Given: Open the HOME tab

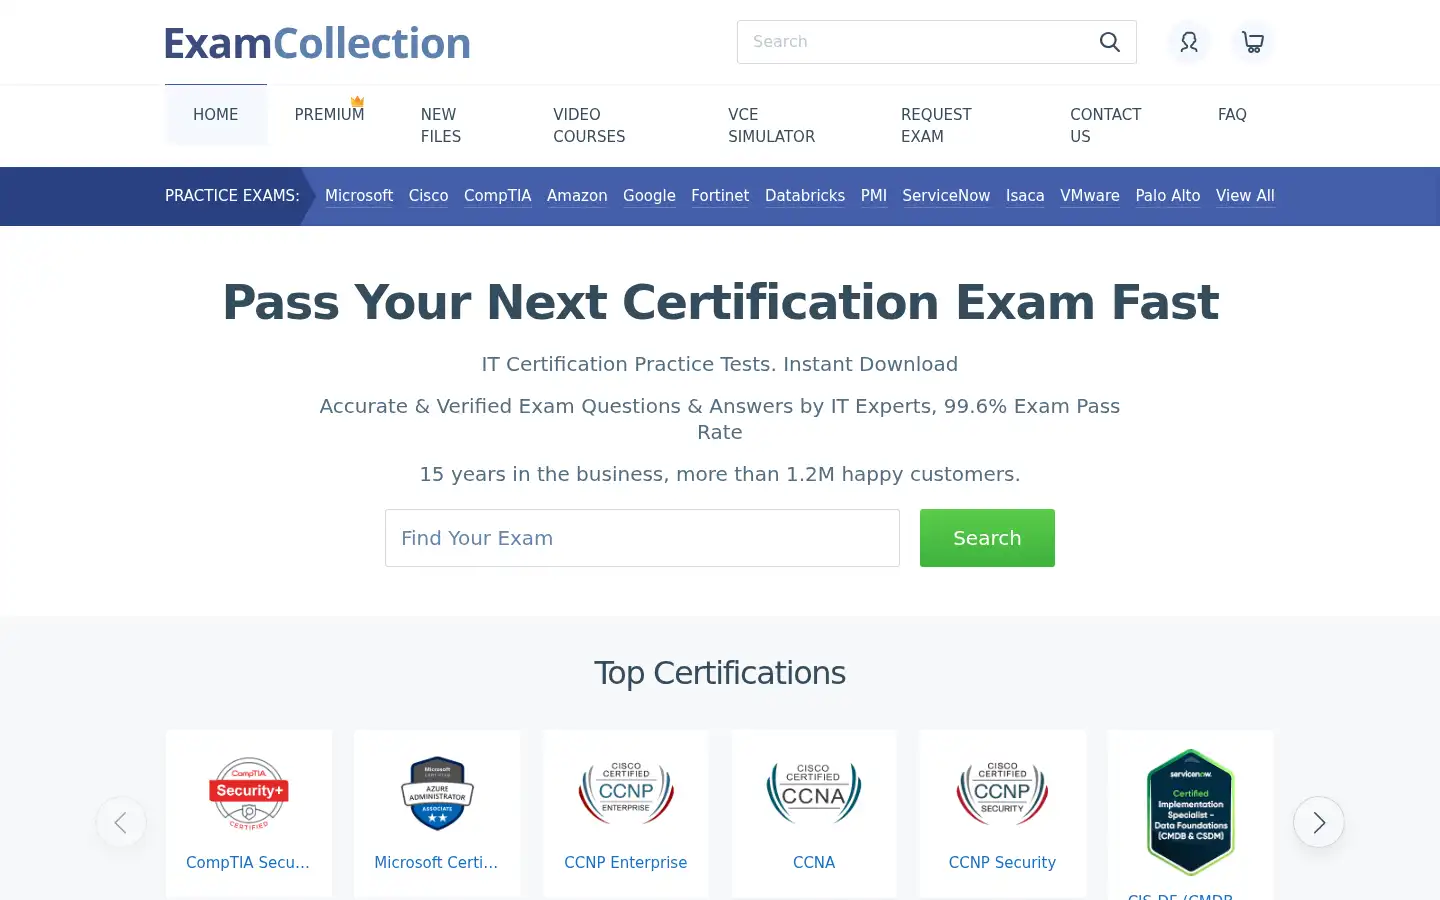Looking at the screenshot, I should pos(216,115).
